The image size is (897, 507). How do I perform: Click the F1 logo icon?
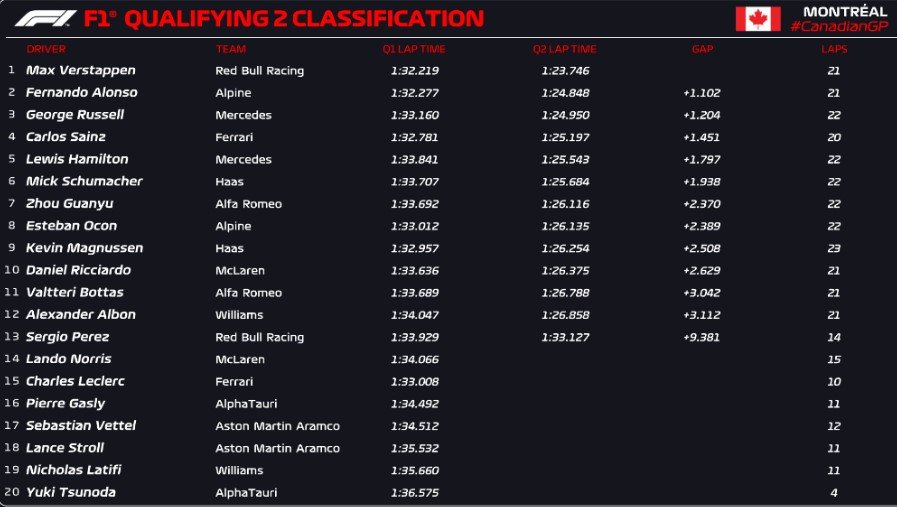point(42,19)
